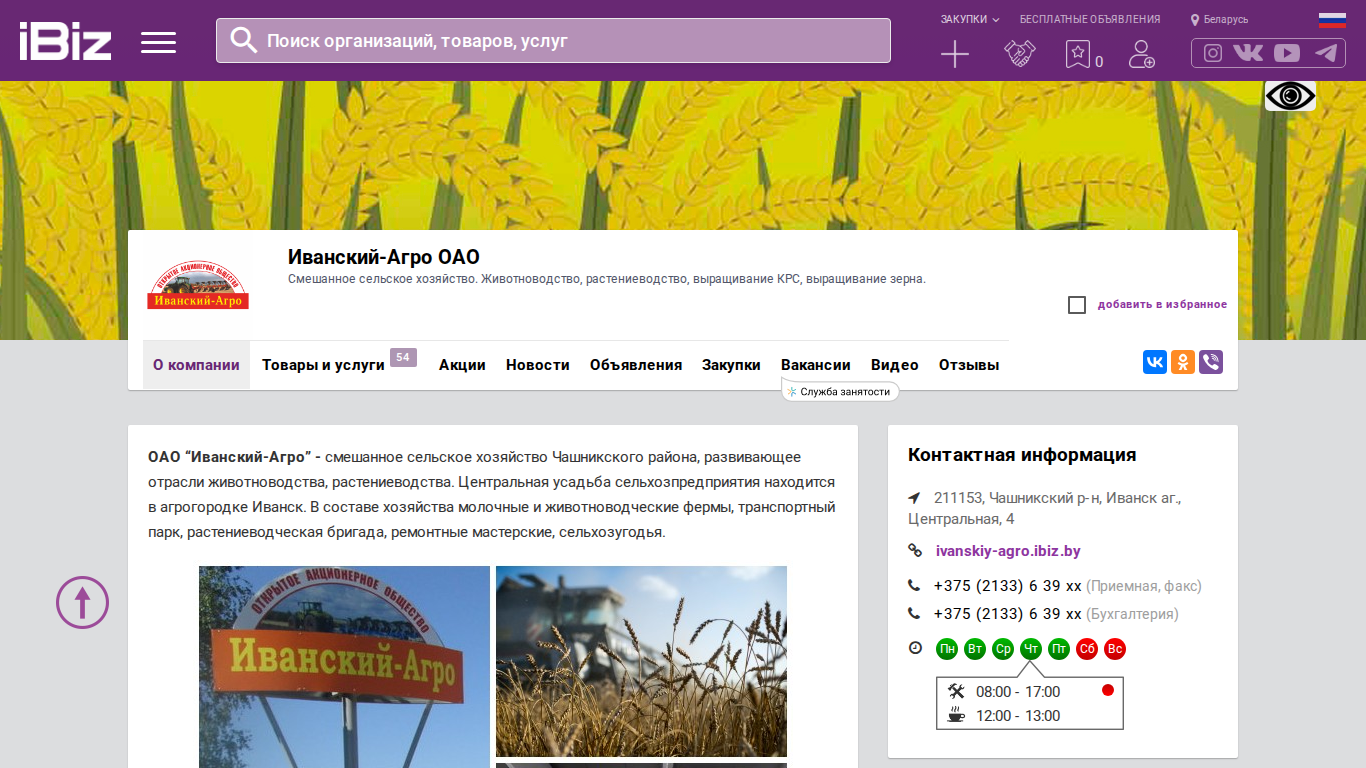Open the YouTube header icon
This screenshot has width=1366, height=768.
click(1287, 53)
